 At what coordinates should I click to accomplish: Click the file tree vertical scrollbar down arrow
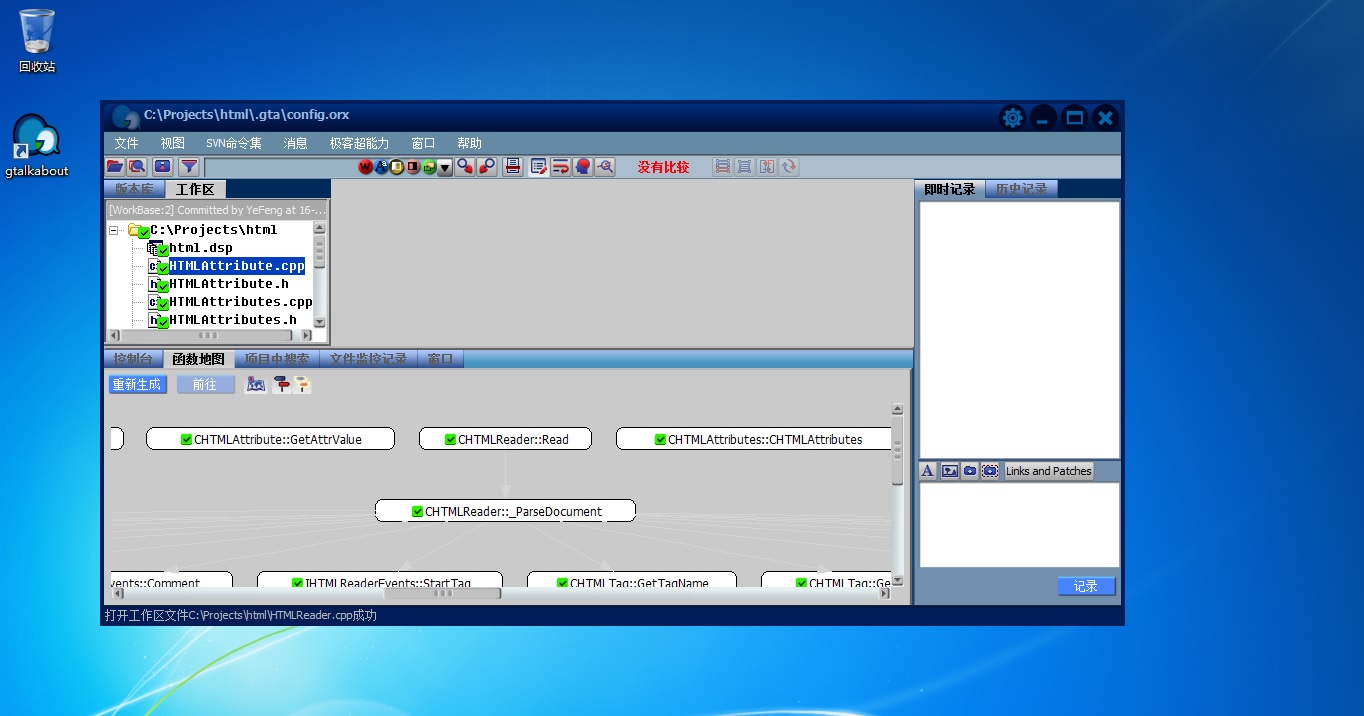pos(320,322)
